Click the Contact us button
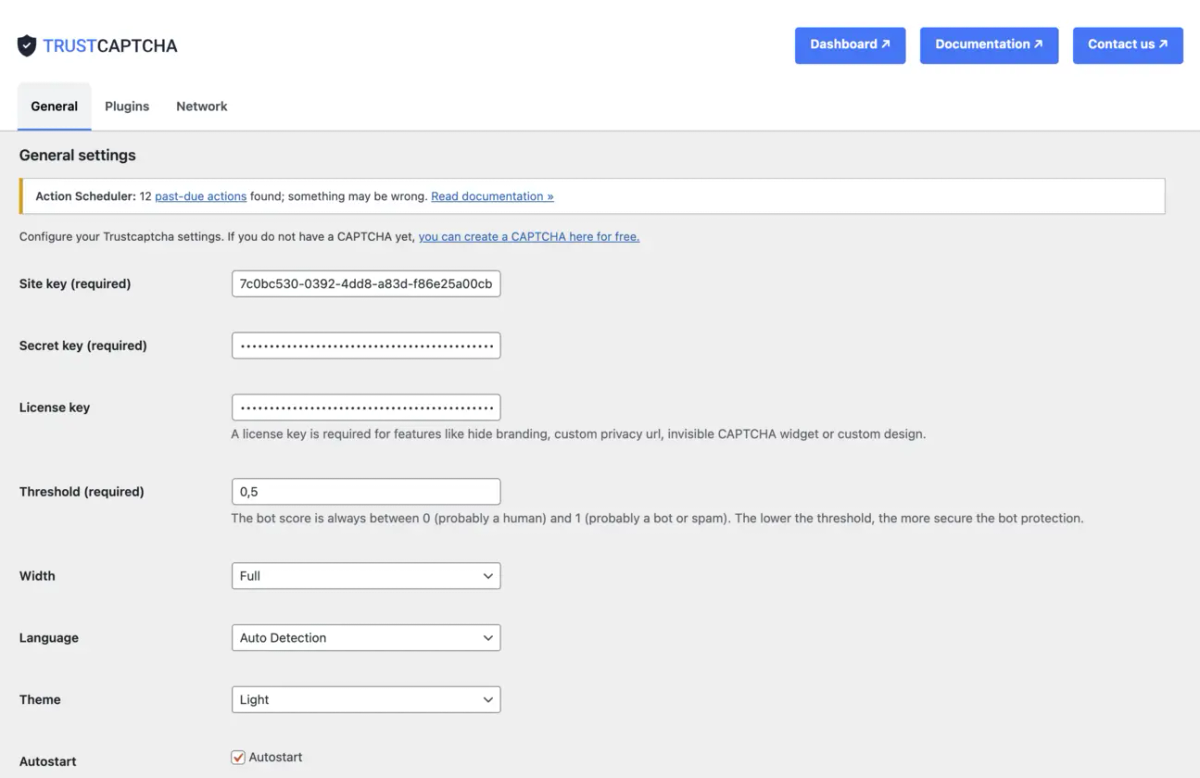 (x=1128, y=45)
